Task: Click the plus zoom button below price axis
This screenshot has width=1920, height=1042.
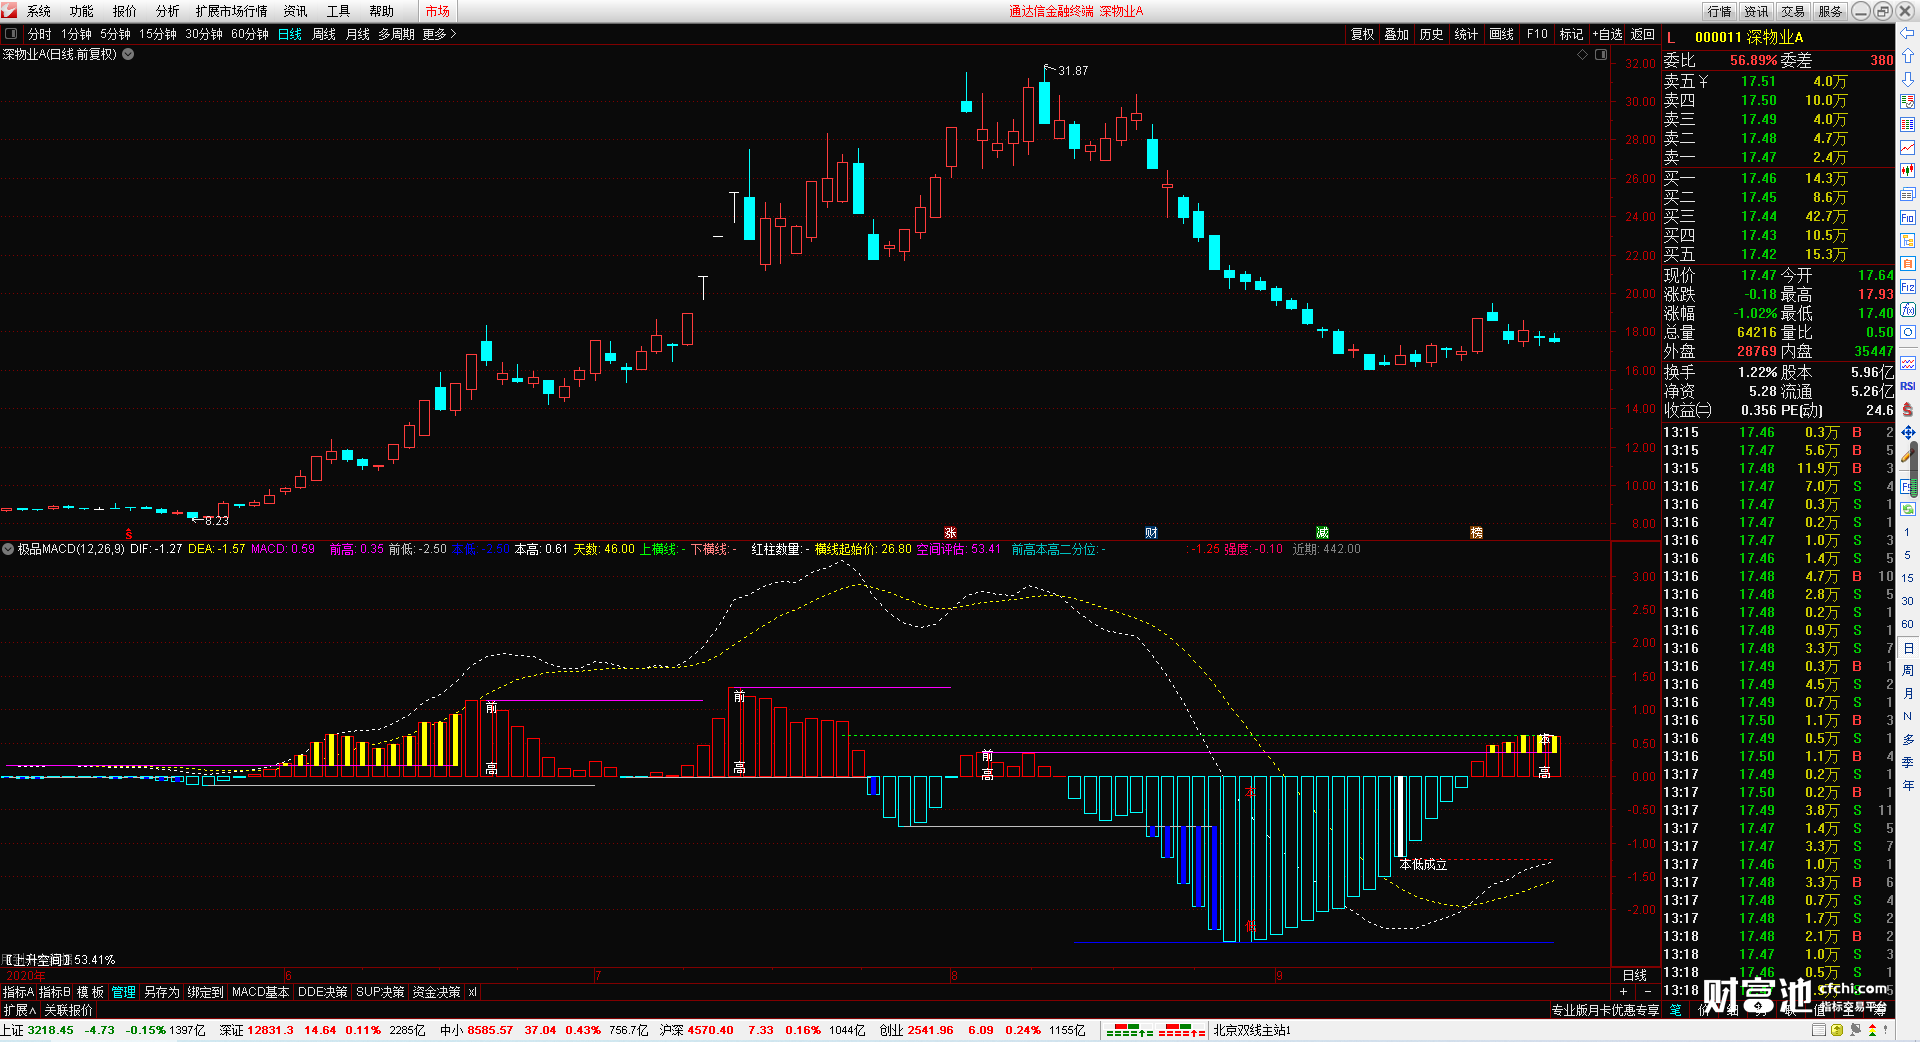Action: [1623, 992]
